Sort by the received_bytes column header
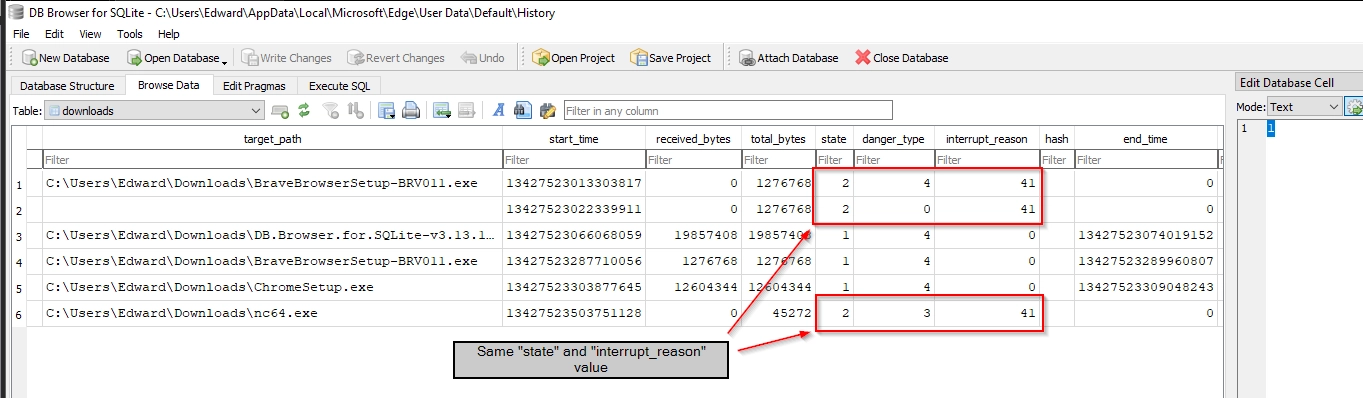1363x398 pixels. click(693, 139)
